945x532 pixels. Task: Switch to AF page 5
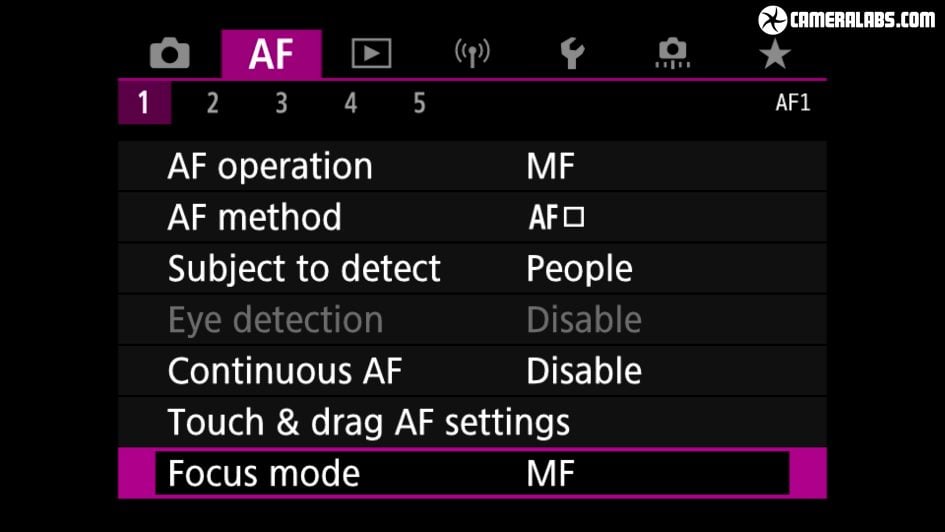click(x=419, y=103)
